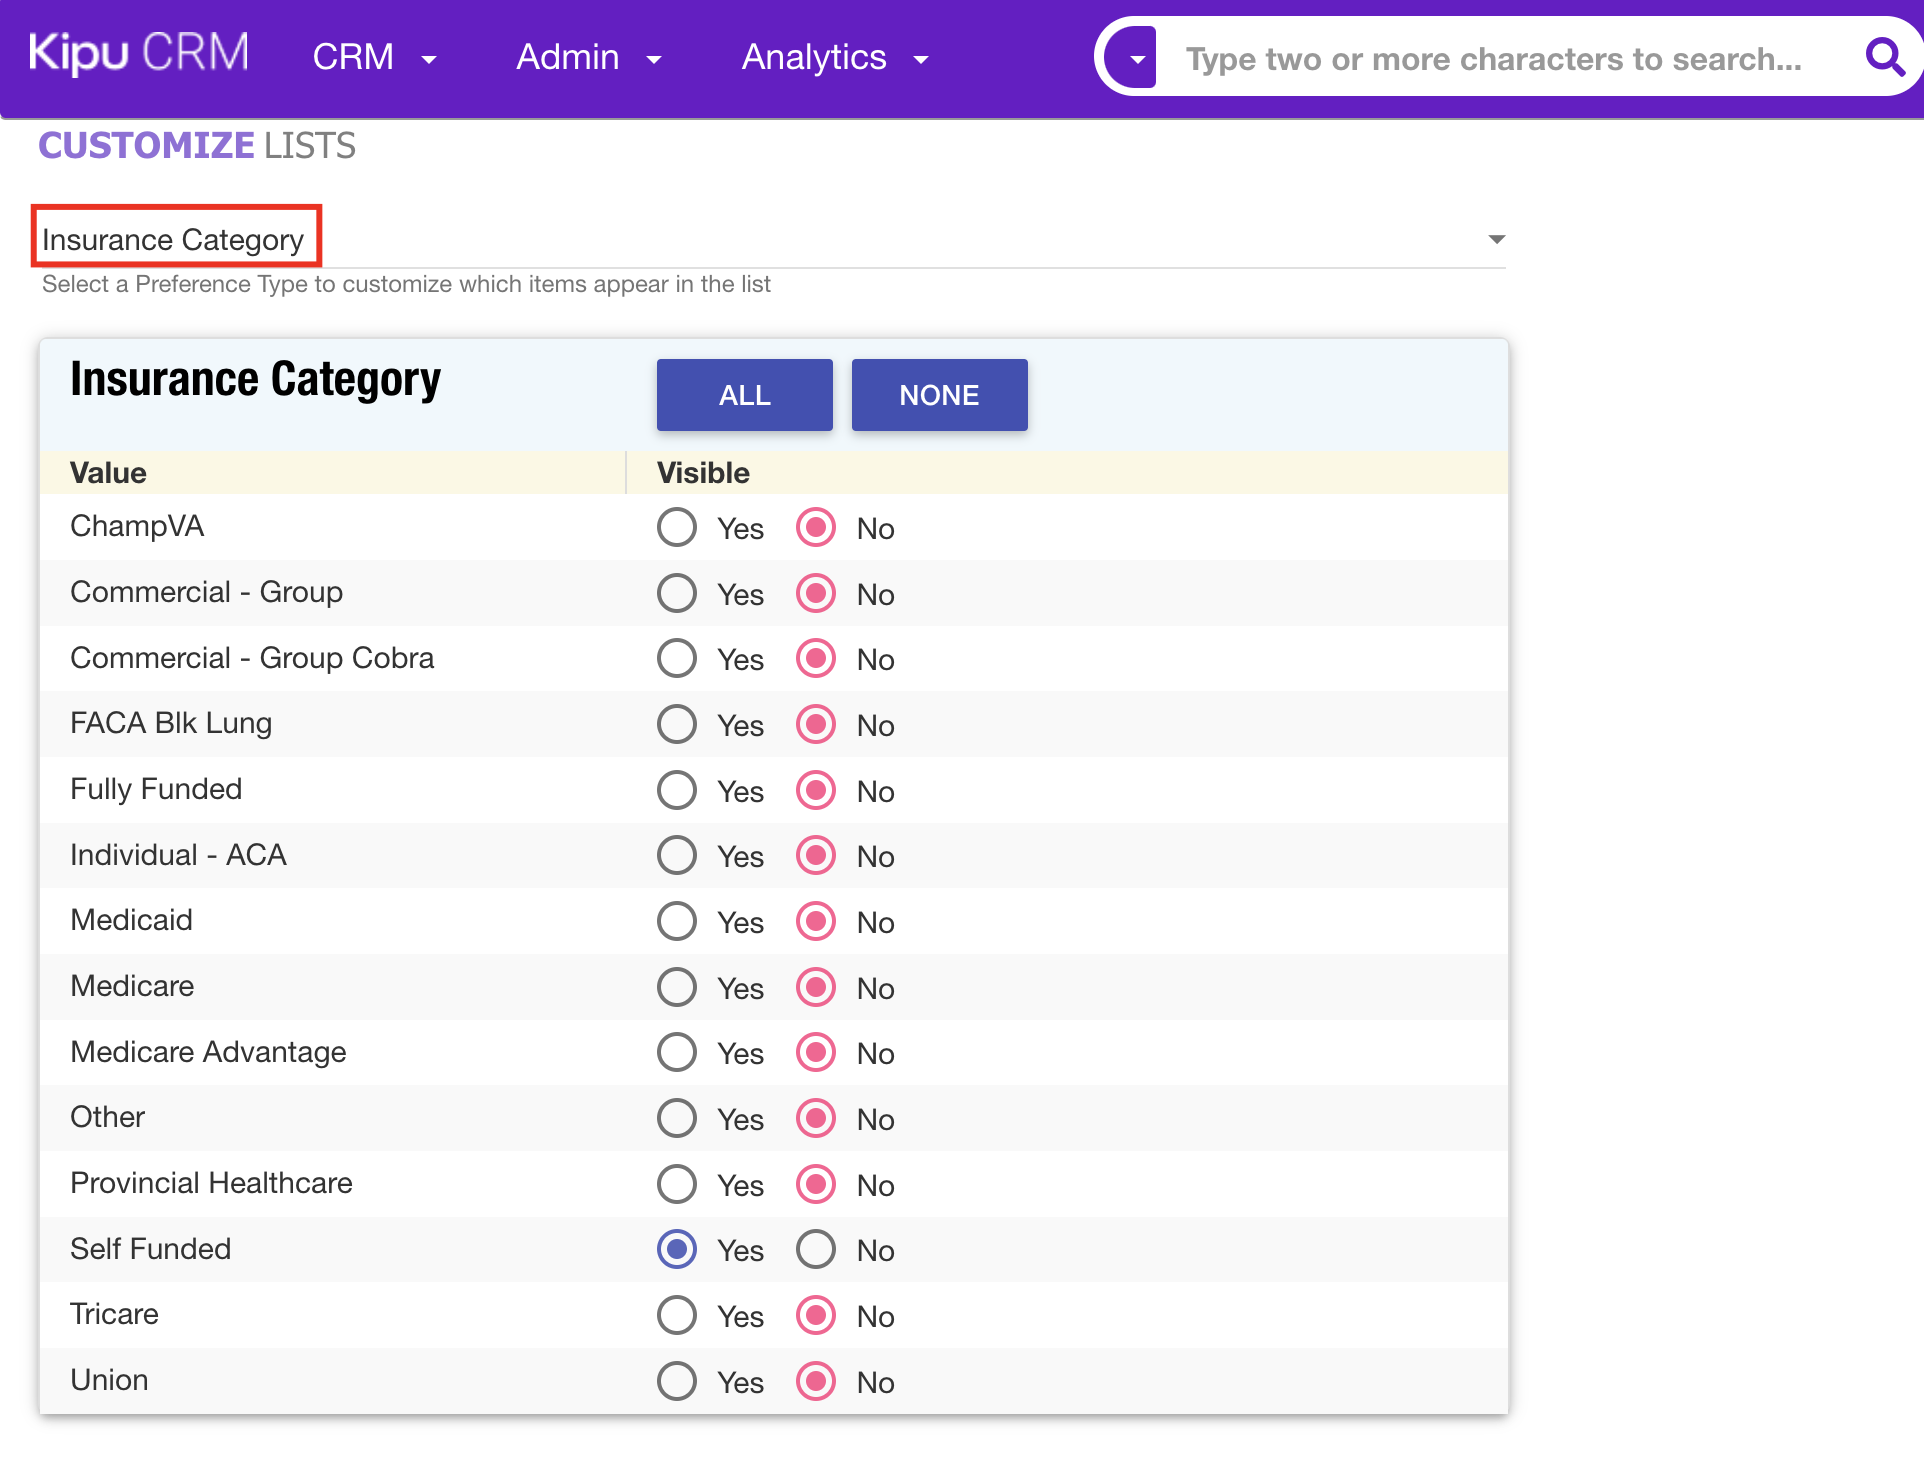Click the ALL button
This screenshot has height=1462, width=1924.
744,395
